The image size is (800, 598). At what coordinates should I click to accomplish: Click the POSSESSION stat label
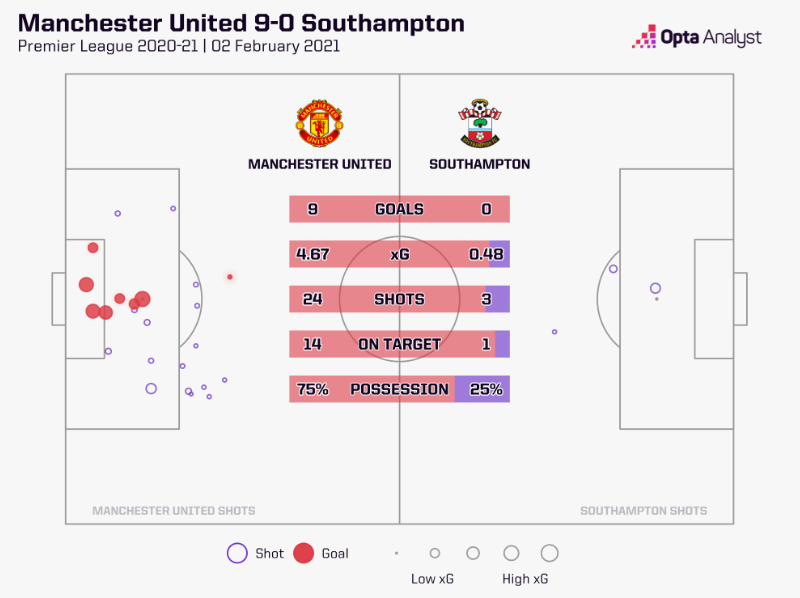click(x=399, y=389)
